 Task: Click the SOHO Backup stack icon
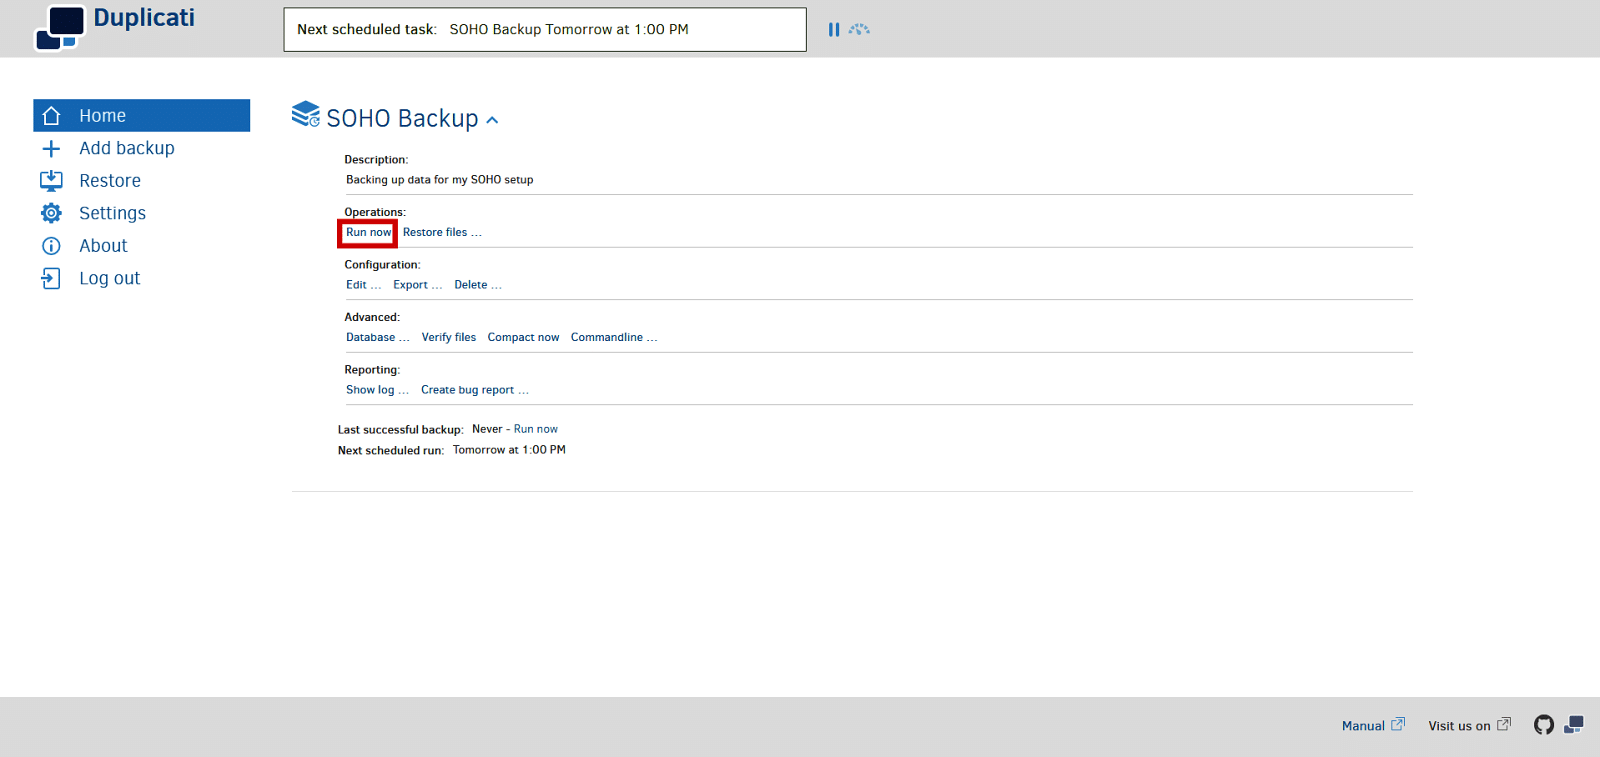tap(305, 115)
